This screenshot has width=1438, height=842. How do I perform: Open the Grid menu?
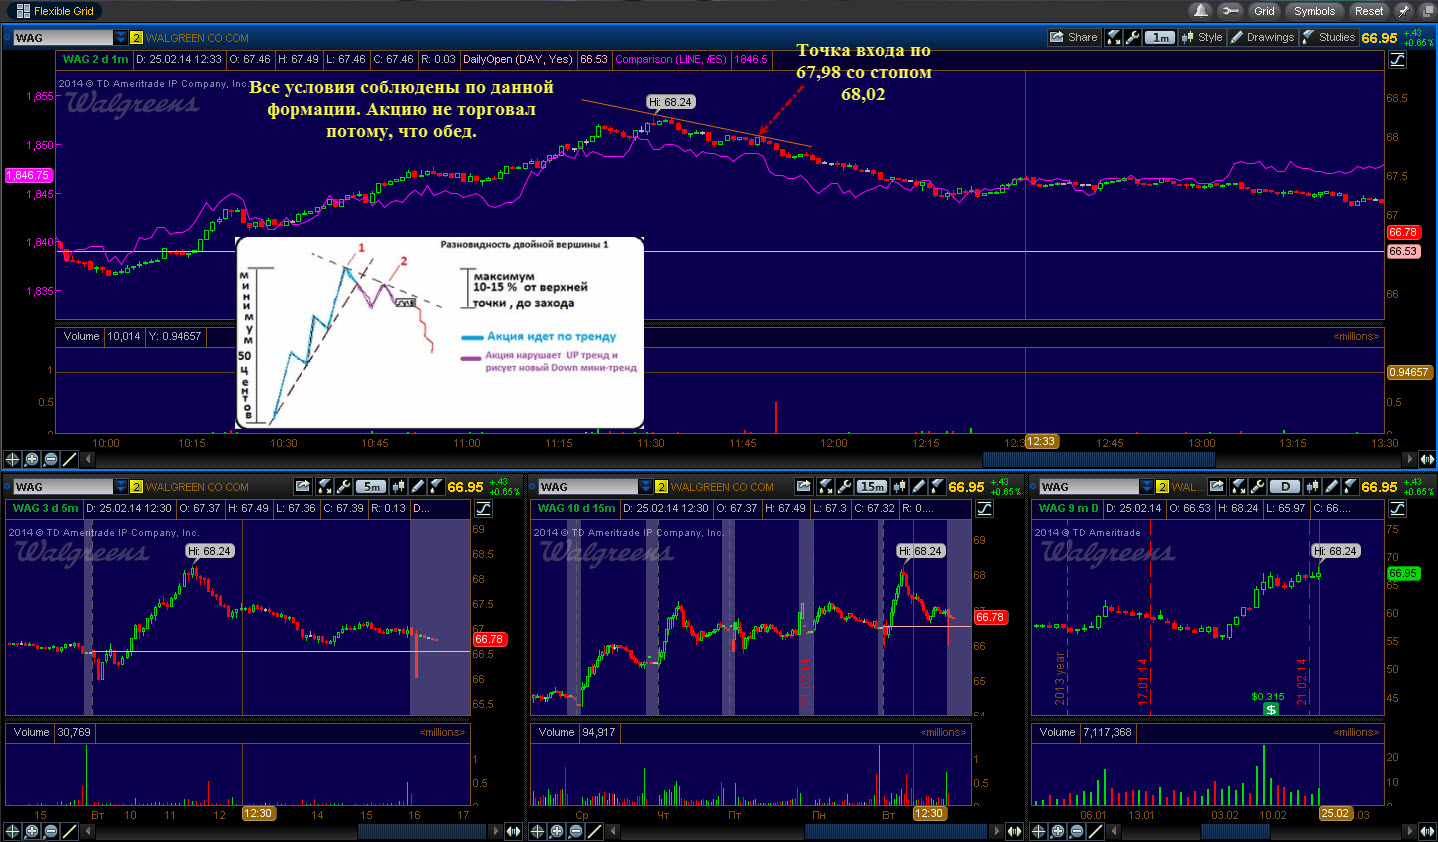click(x=1264, y=11)
